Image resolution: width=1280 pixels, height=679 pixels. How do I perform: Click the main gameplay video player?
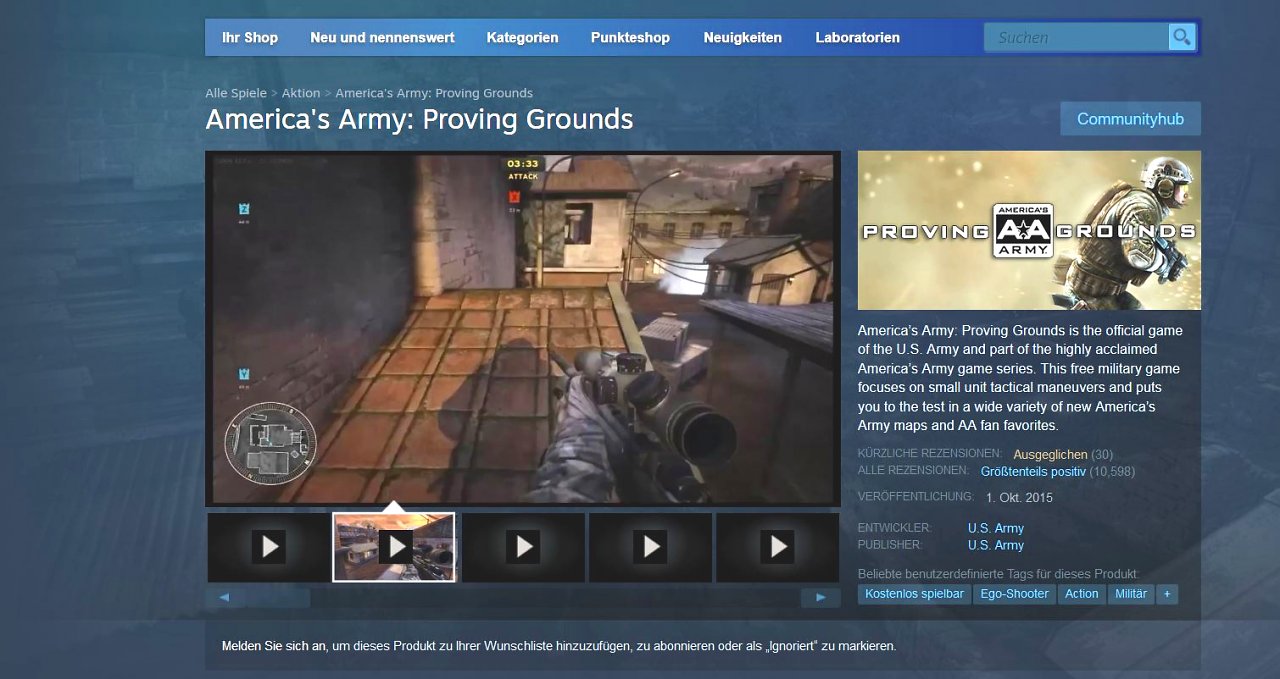tap(522, 328)
